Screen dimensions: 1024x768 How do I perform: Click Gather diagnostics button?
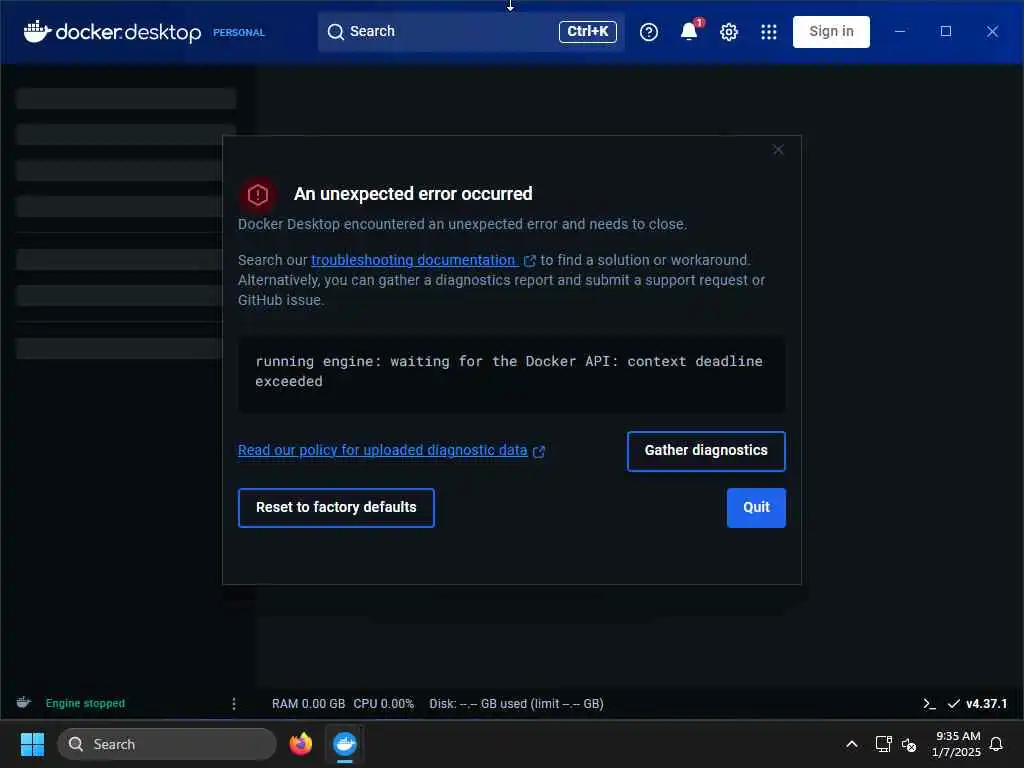(706, 451)
